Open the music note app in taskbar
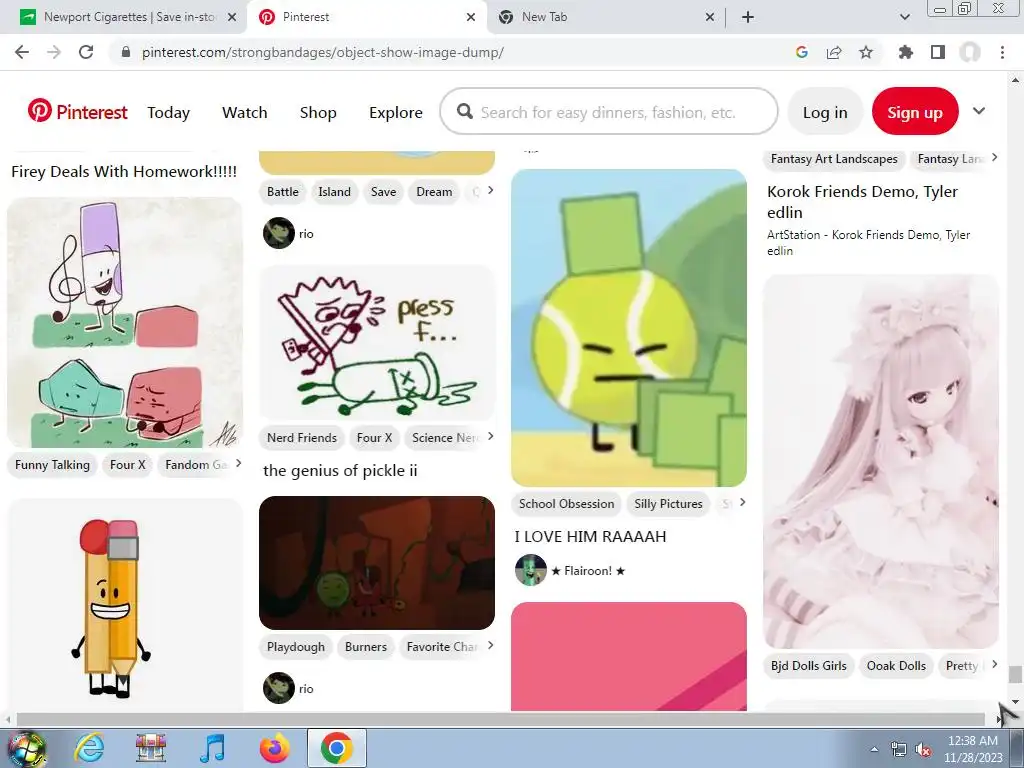 pyautogui.click(x=212, y=748)
